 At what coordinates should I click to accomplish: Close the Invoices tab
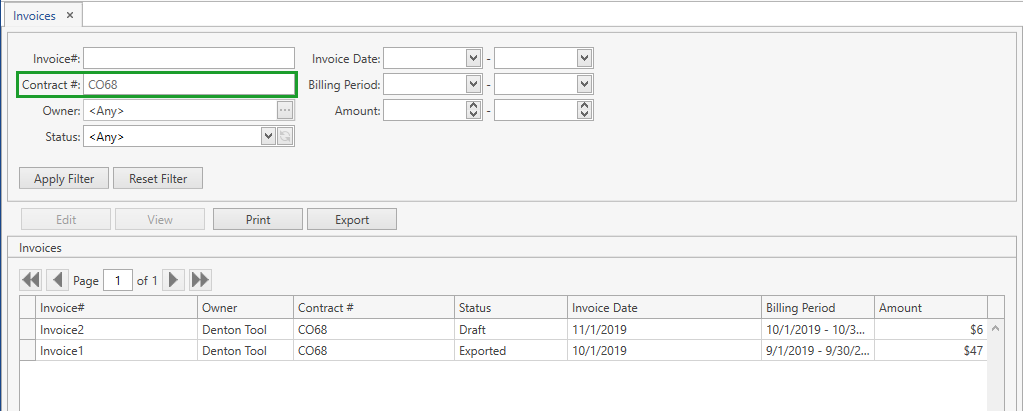point(70,15)
